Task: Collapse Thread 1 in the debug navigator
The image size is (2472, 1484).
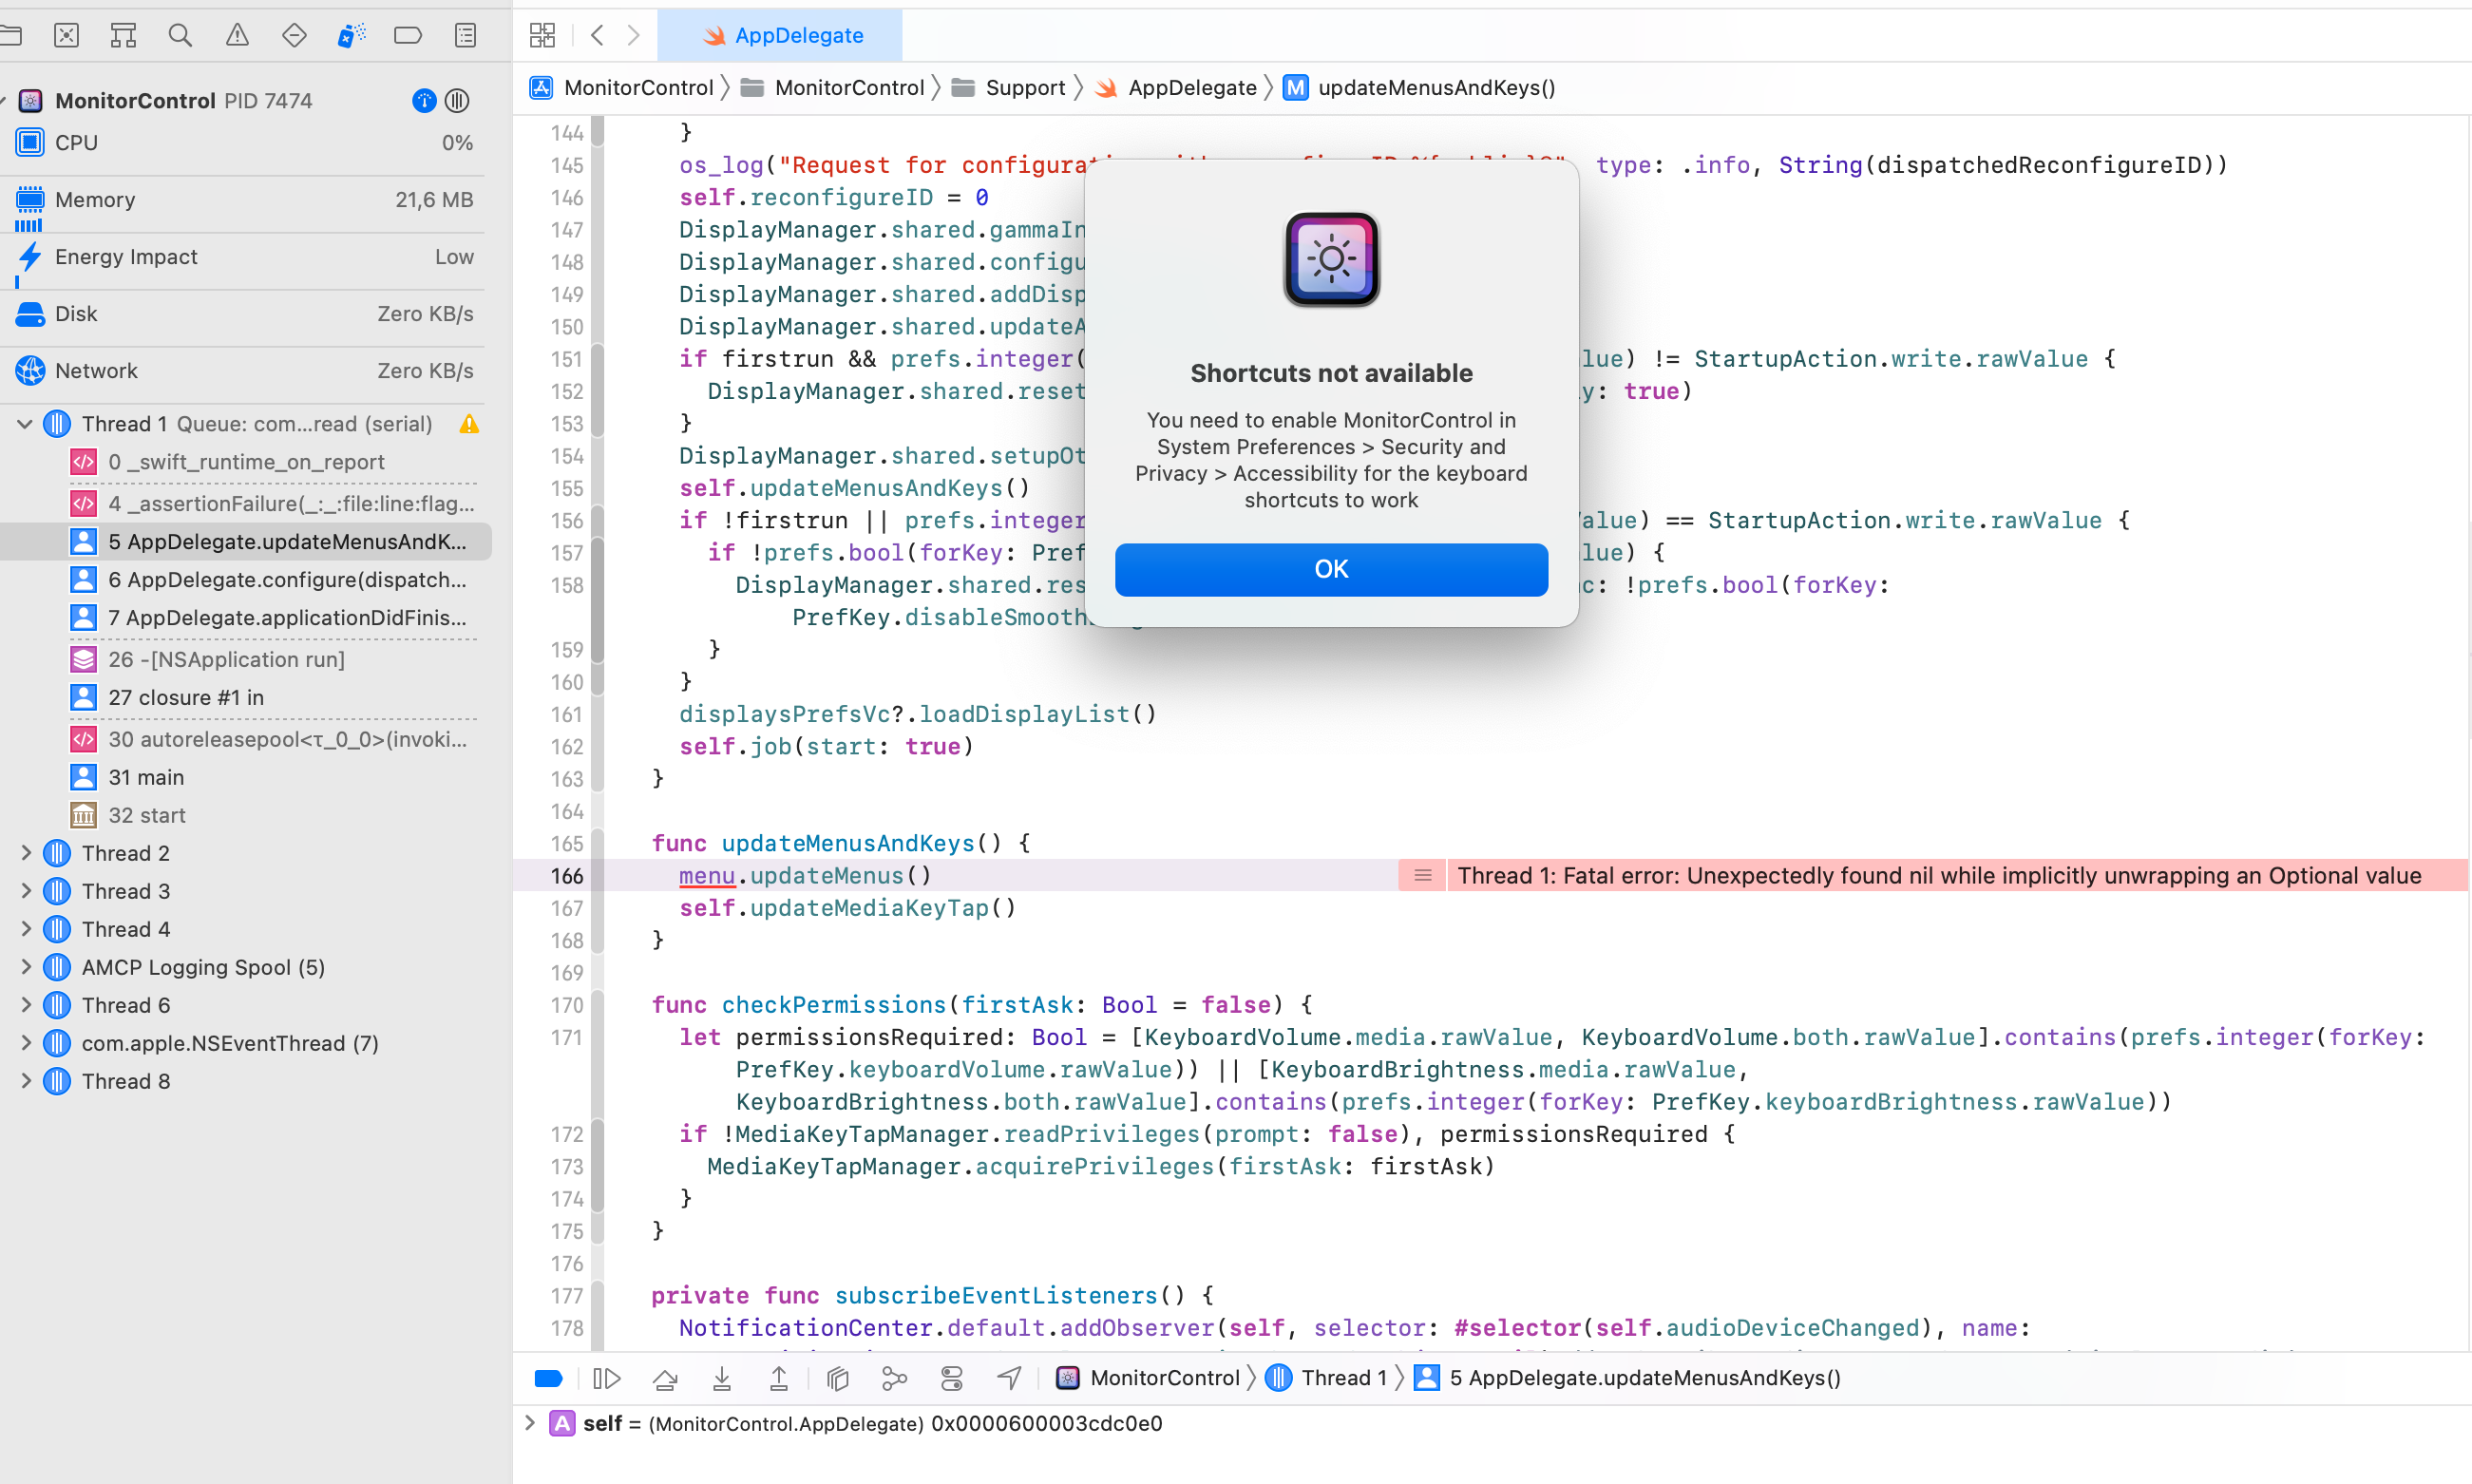Action: coord(26,423)
